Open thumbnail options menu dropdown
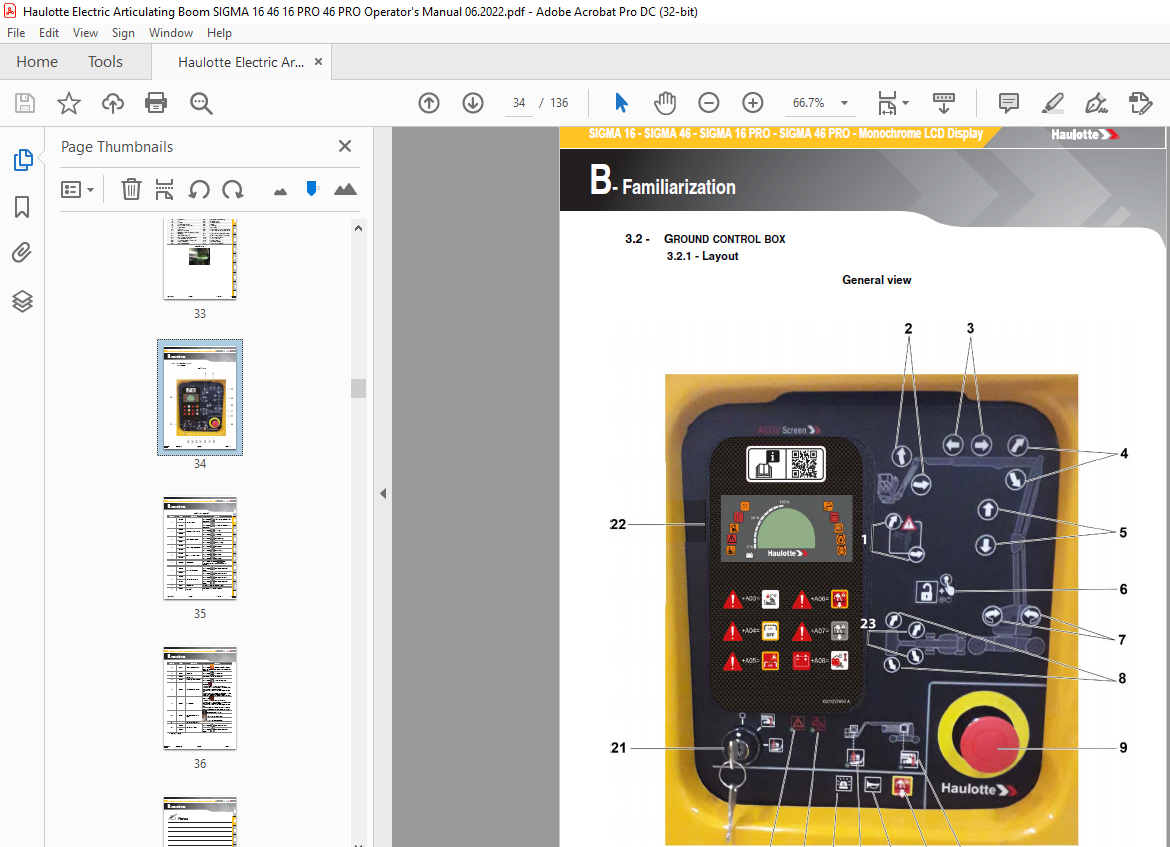Image resolution: width=1170 pixels, height=847 pixels. [77, 190]
